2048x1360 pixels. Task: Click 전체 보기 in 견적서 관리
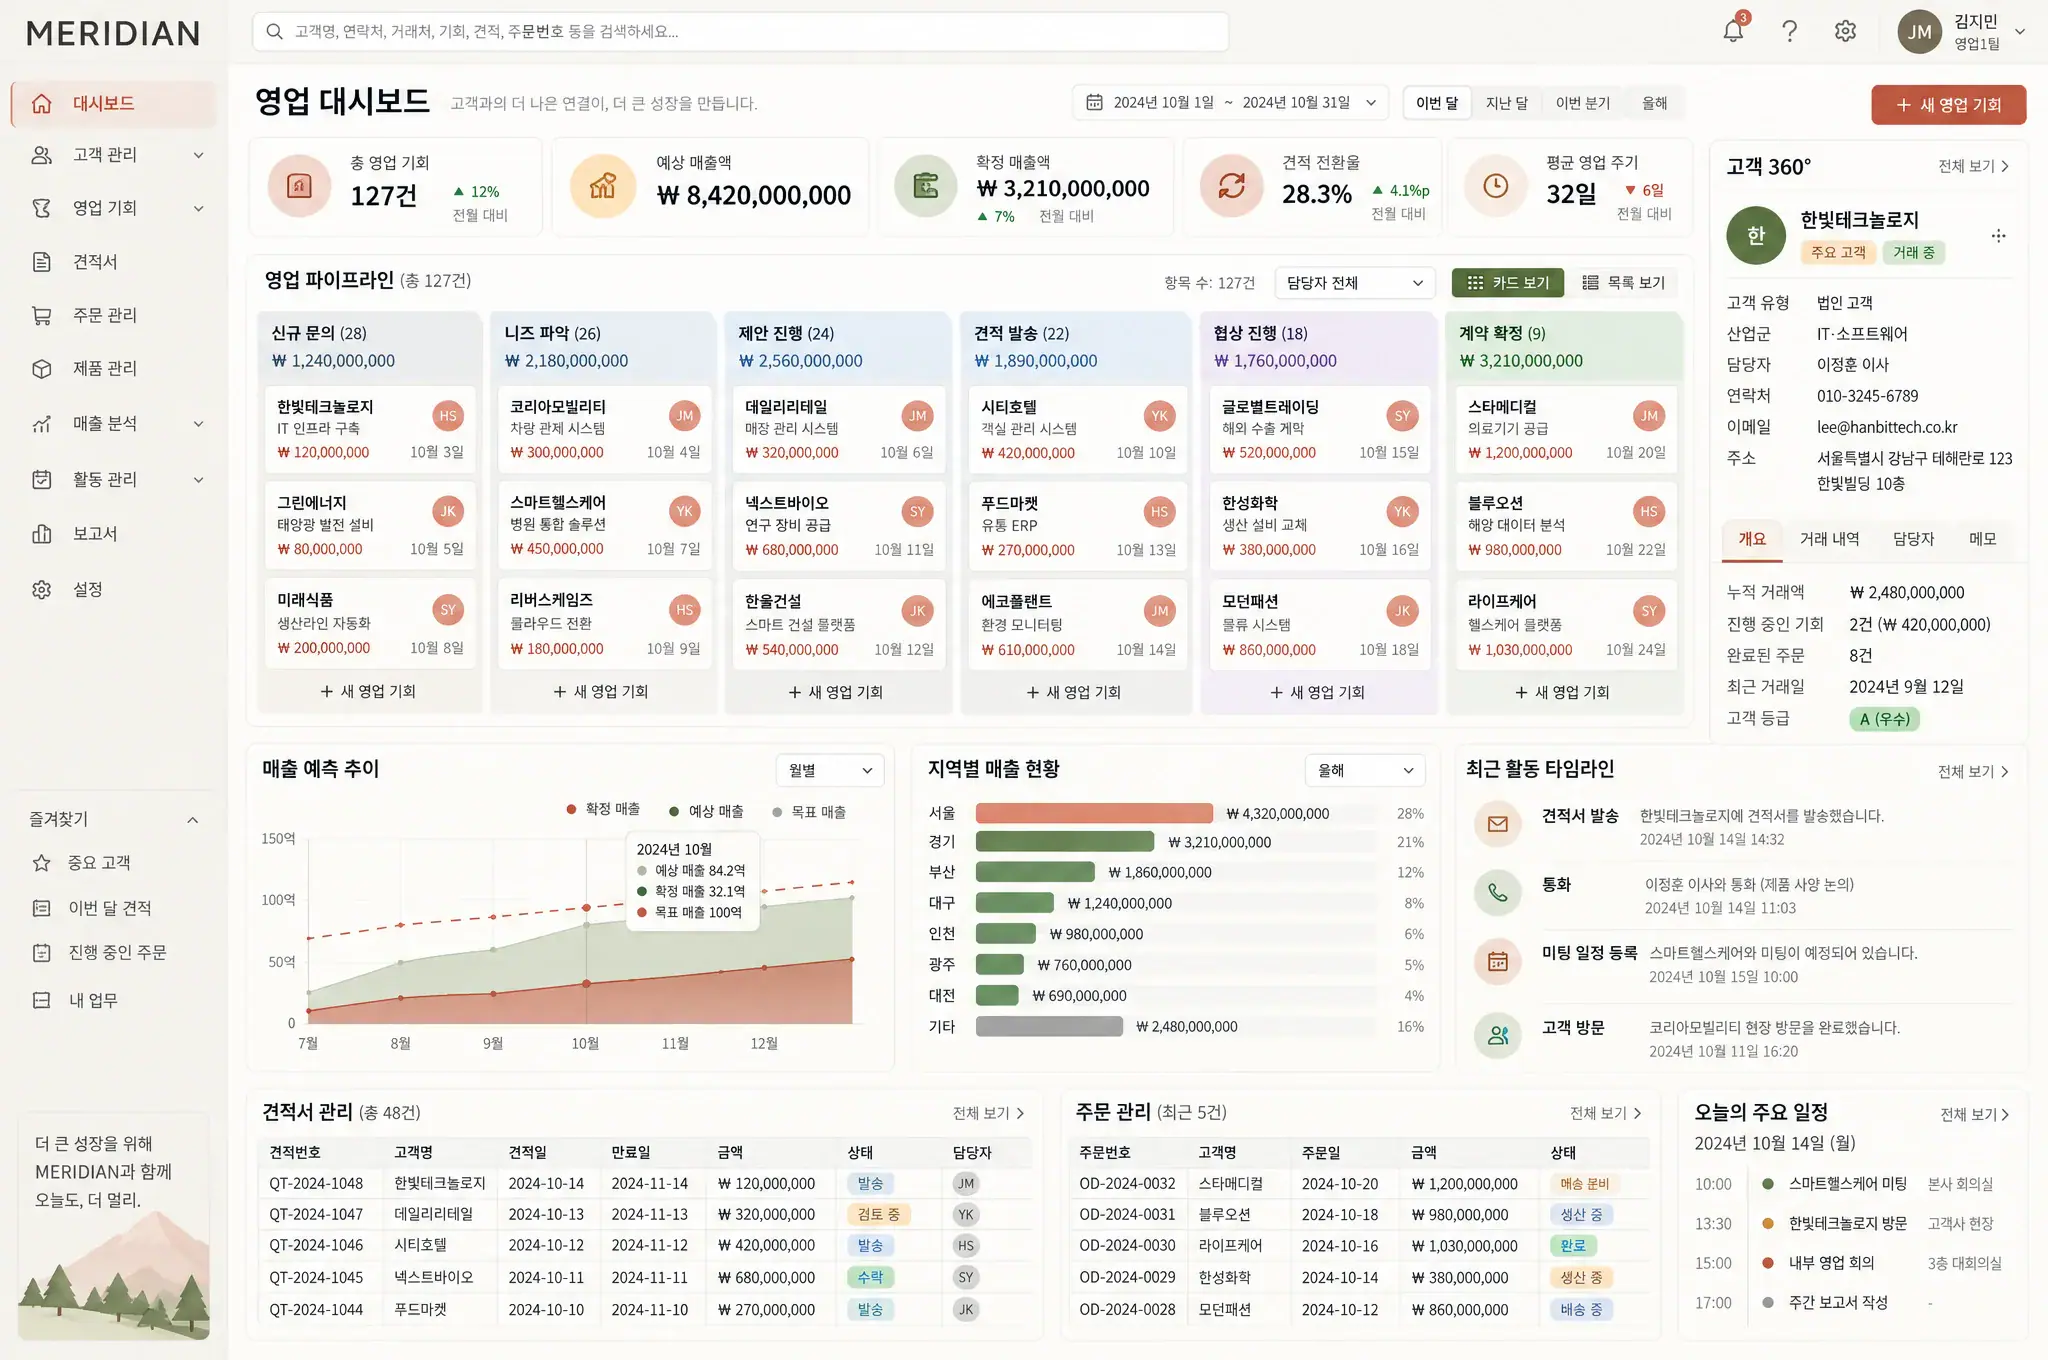(x=988, y=1113)
